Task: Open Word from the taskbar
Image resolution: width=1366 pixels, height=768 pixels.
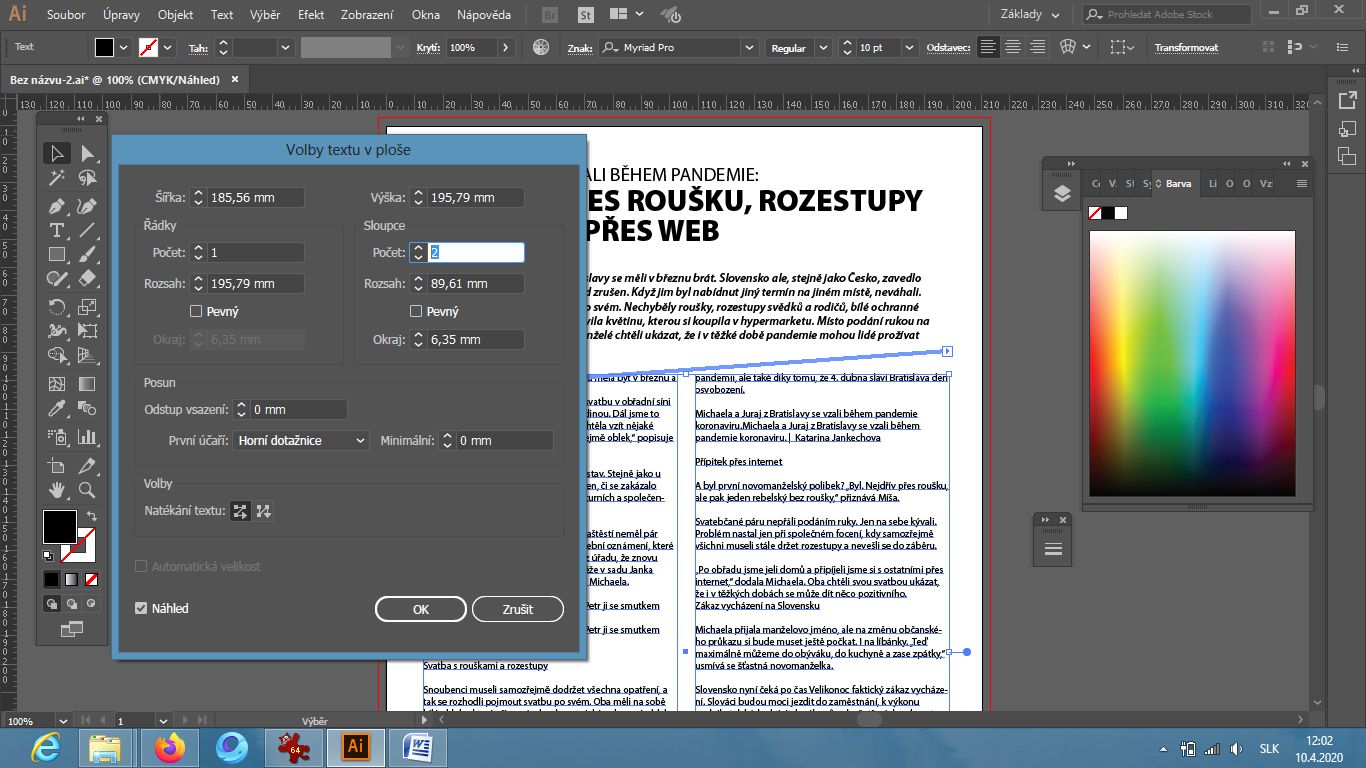Action: pyautogui.click(x=419, y=747)
